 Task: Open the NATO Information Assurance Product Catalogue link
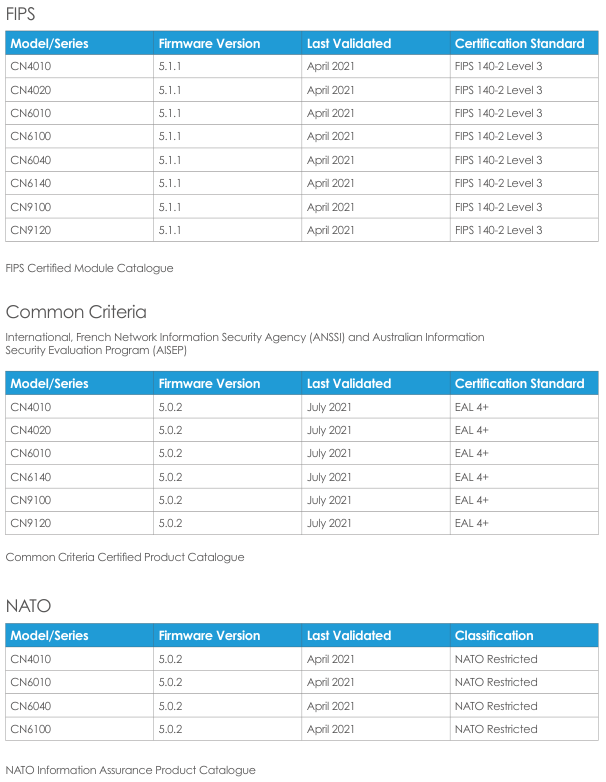(x=130, y=770)
